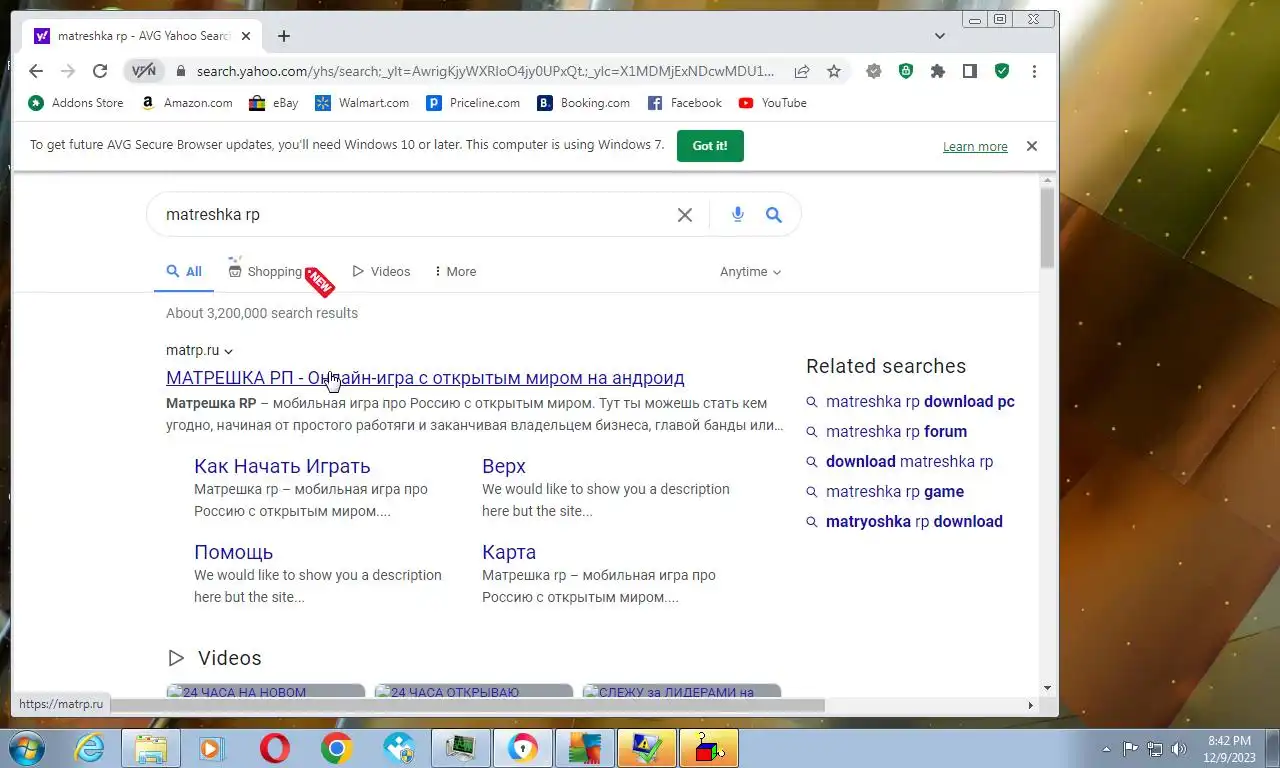The width and height of the screenshot is (1280, 768).
Task: Select the matreshka rp browser tab
Action: coord(143,36)
